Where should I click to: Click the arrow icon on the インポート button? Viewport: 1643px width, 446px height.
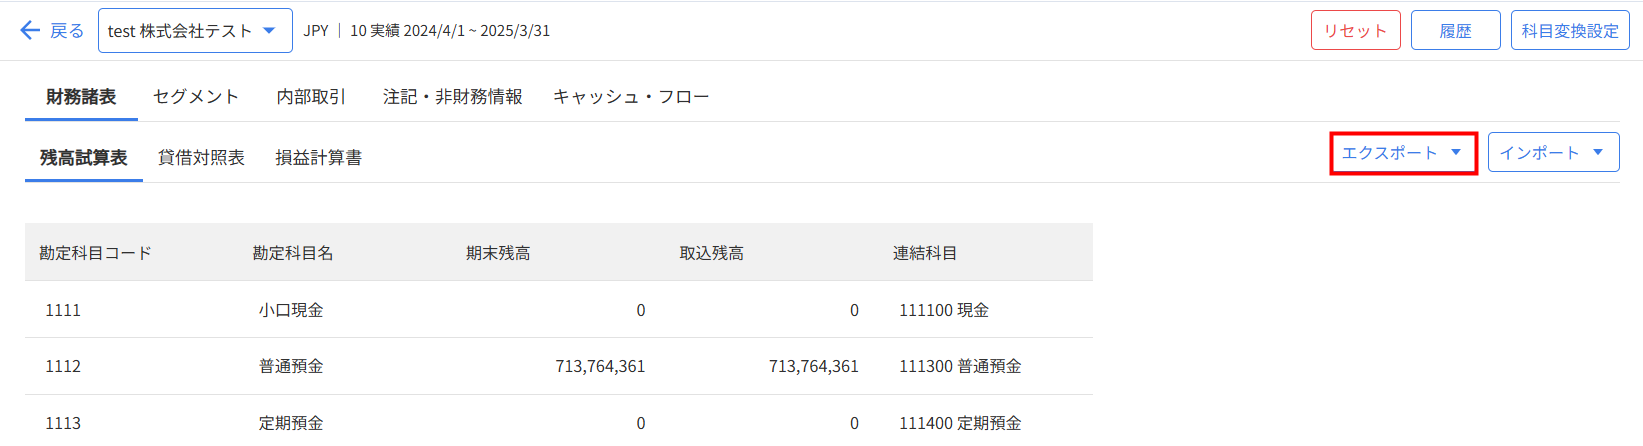click(x=1598, y=153)
